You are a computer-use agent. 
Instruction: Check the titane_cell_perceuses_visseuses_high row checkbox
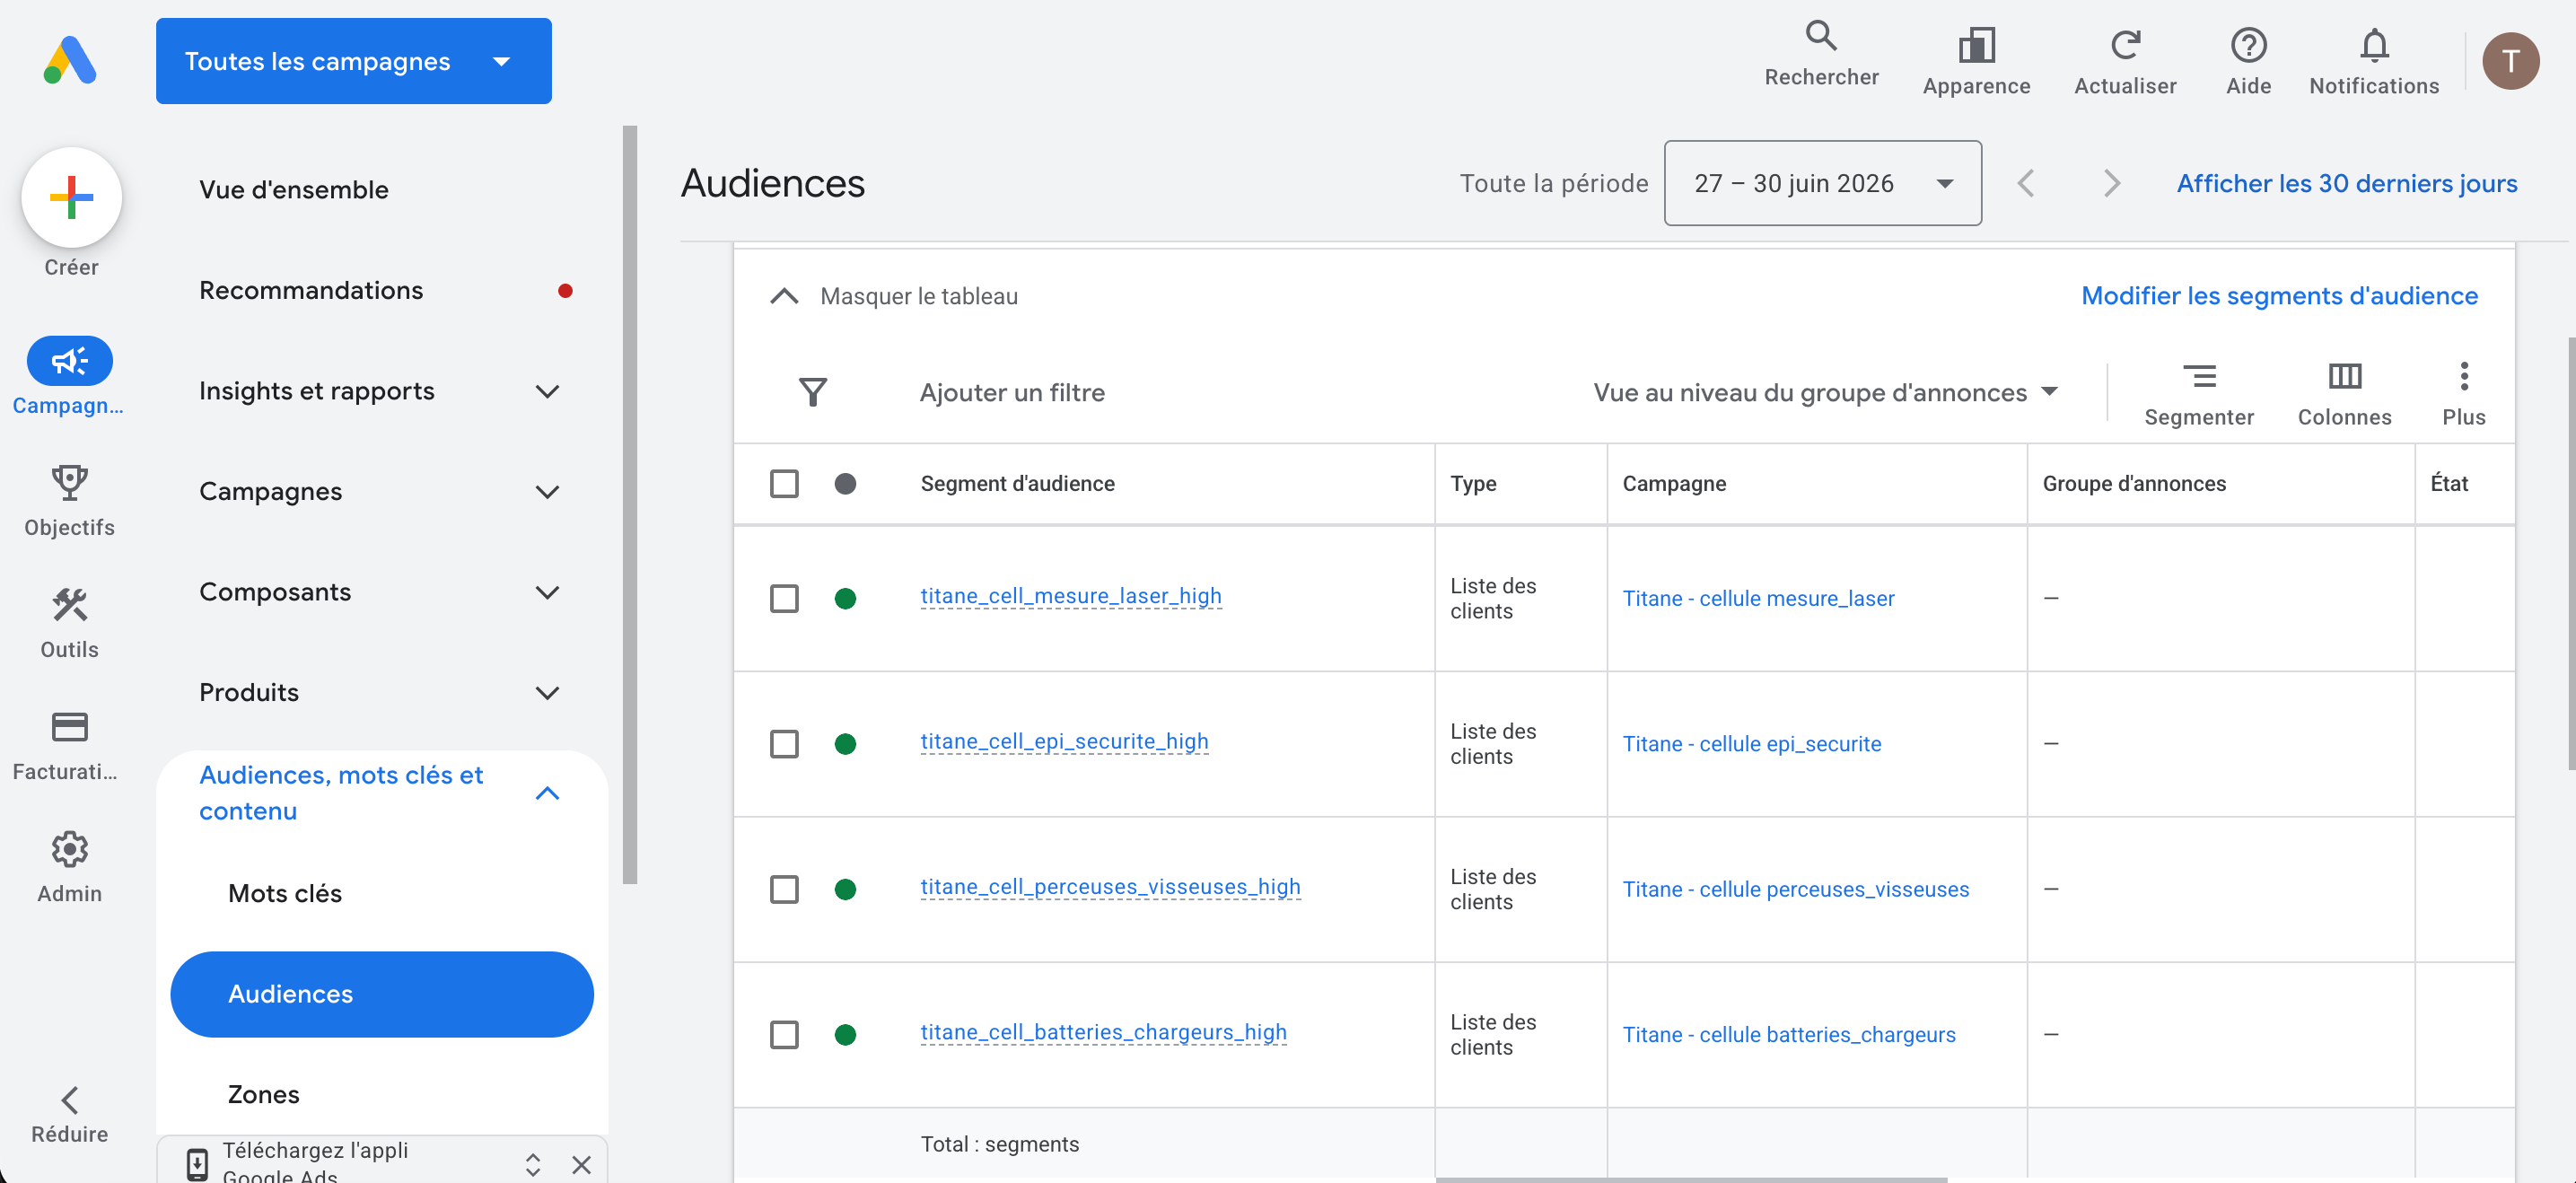point(784,889)
